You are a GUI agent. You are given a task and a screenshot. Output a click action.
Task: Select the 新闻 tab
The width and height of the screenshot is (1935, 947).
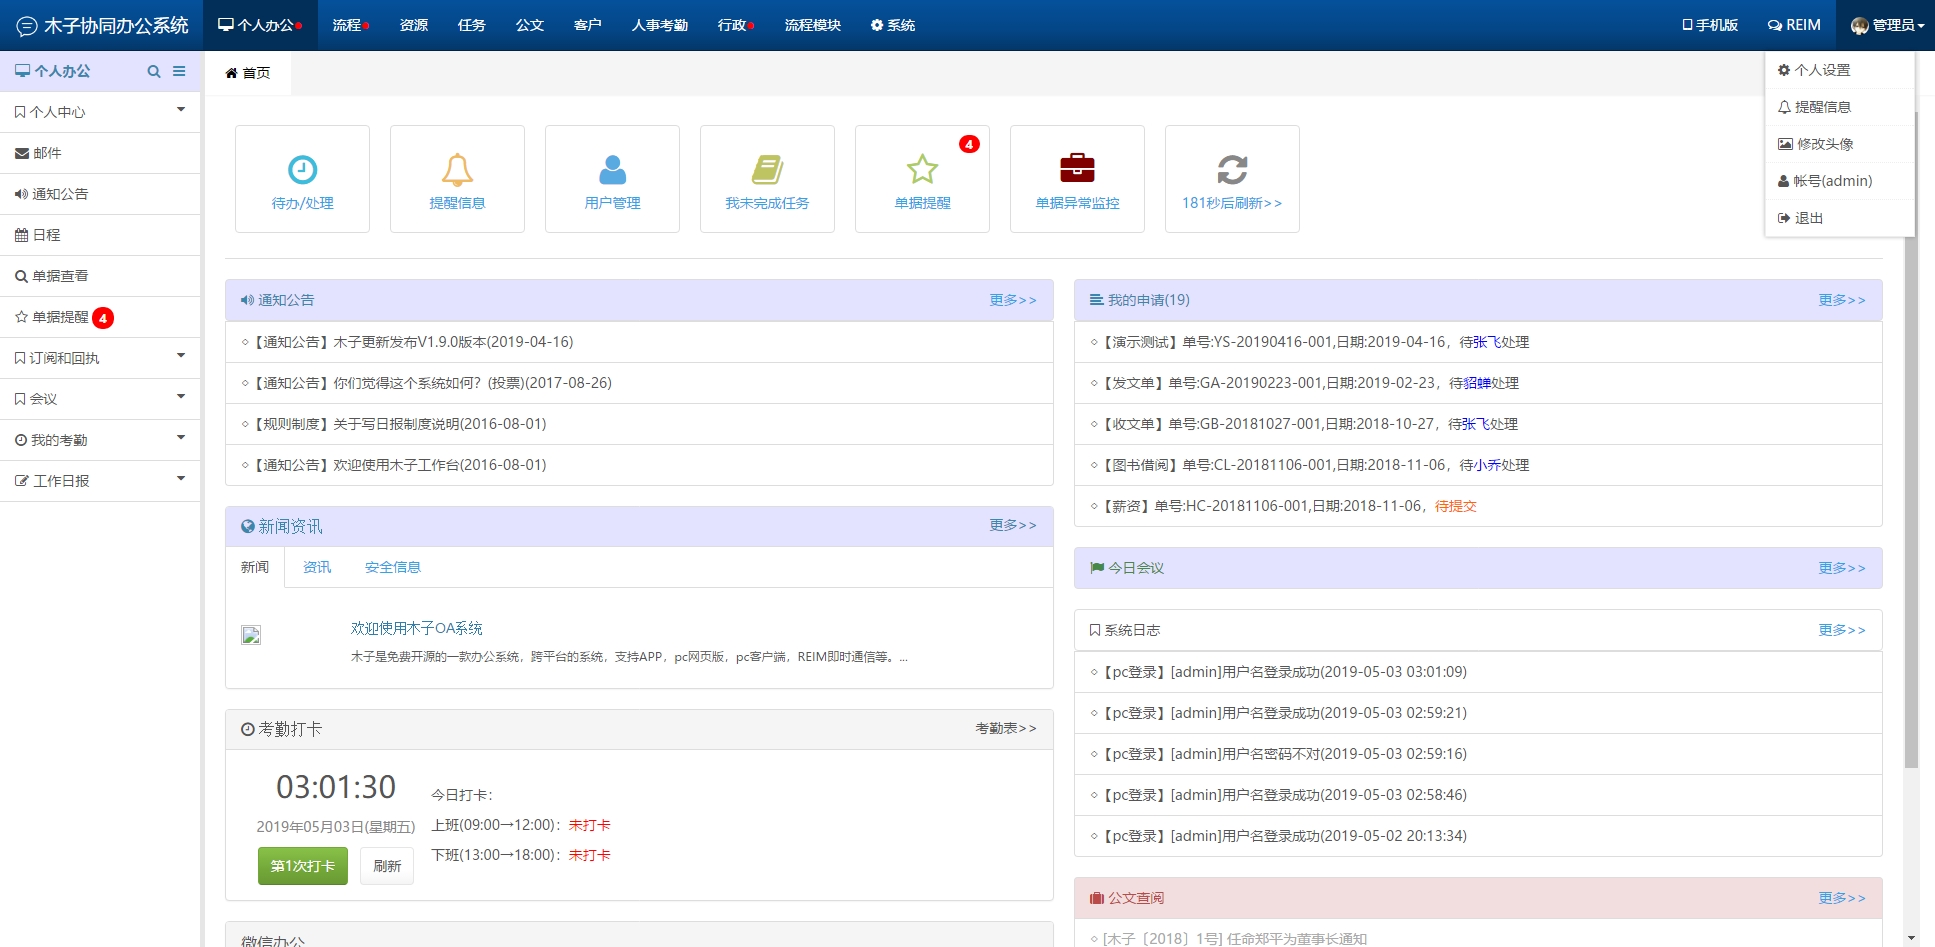coord(255,567)
